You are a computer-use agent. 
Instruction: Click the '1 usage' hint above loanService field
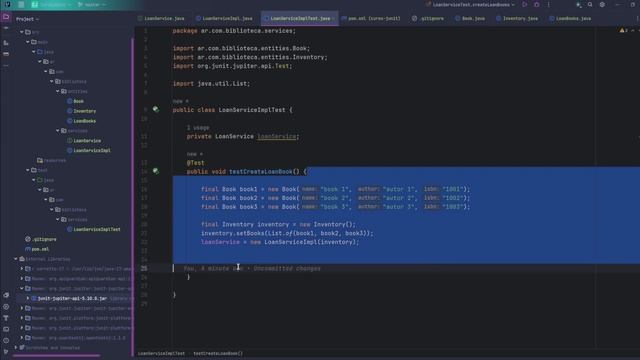(198, 128)
